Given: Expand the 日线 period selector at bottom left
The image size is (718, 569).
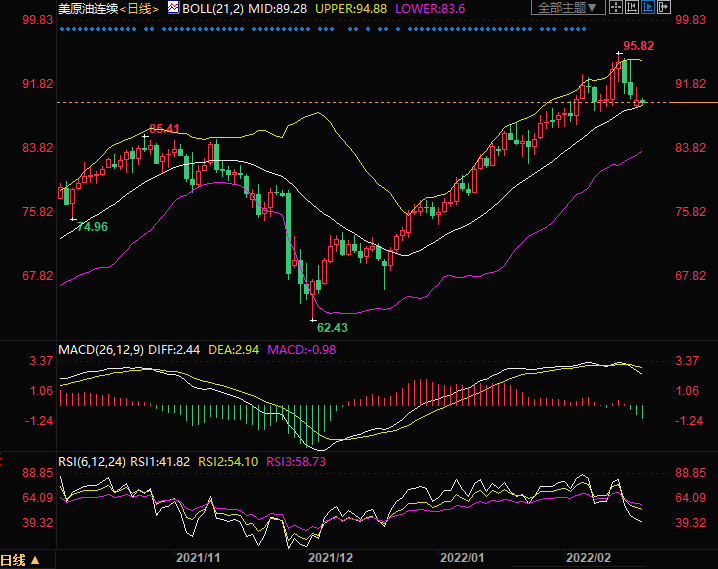Looking at the screenshot, I should point(20,560).
